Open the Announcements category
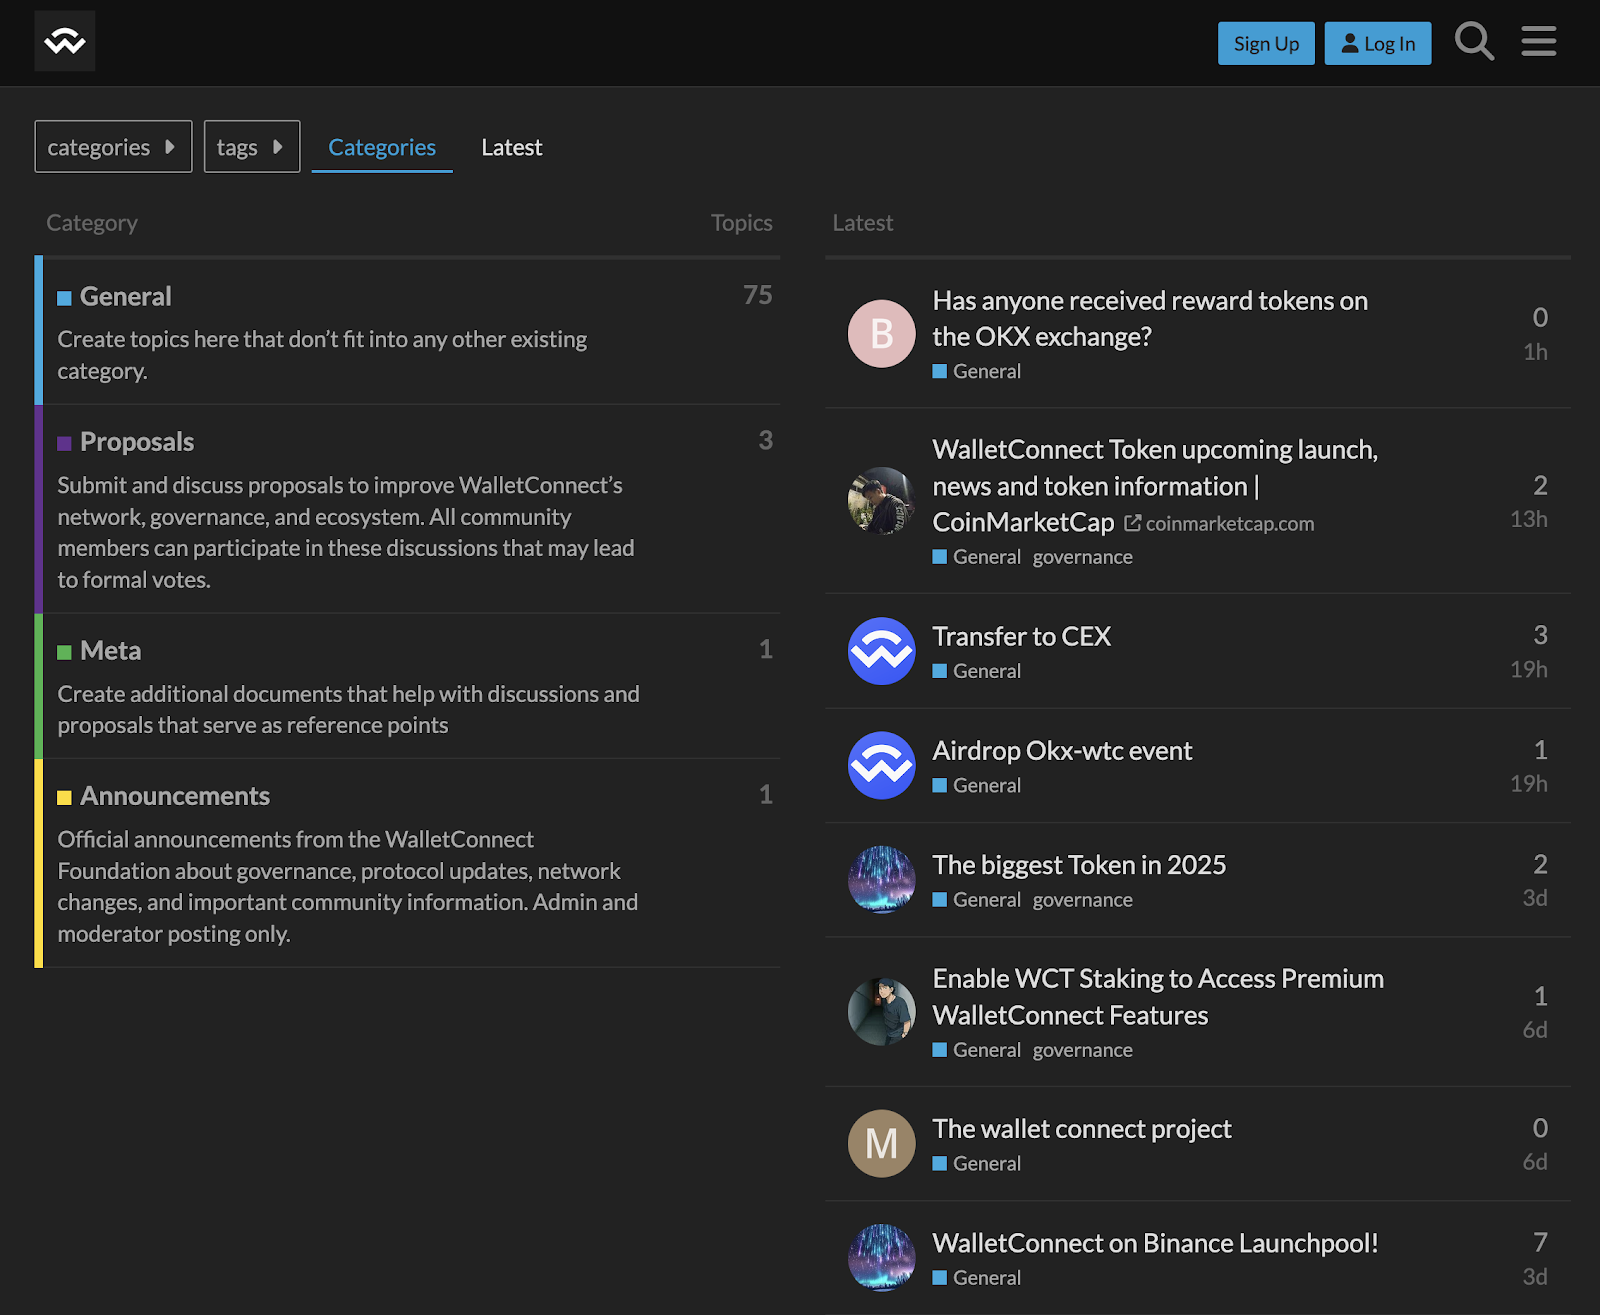Image resolution: width=1600 pixels, height=1315 pixels. 175,796
